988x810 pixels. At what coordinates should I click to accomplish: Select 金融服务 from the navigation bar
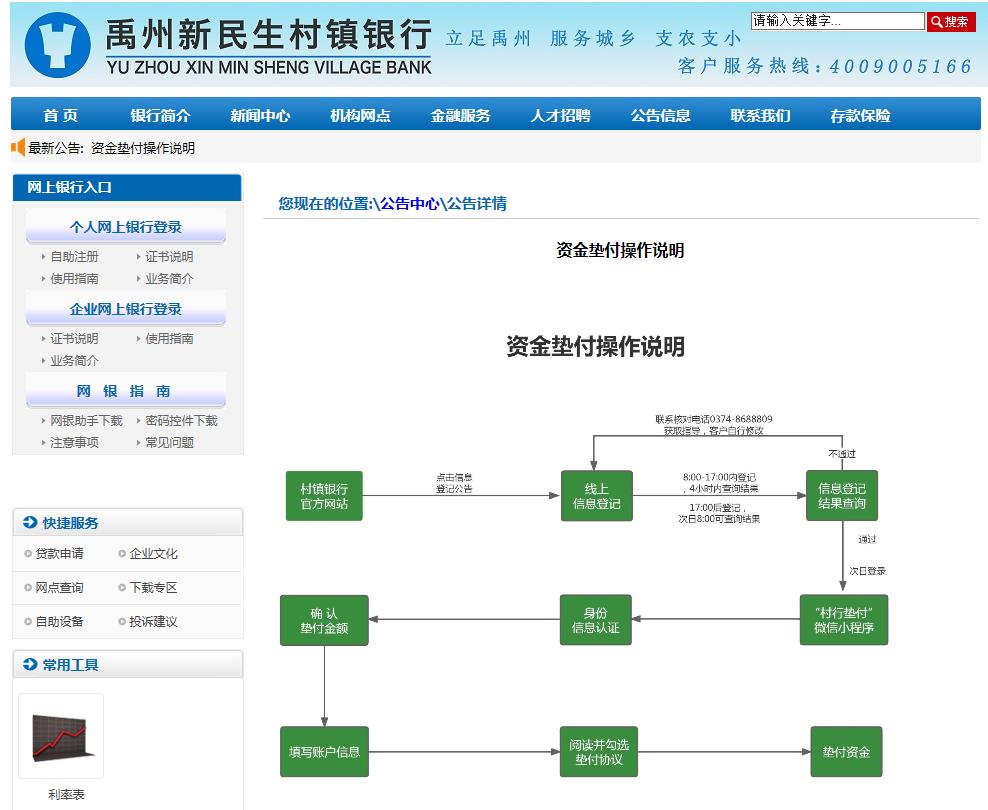point(460,115)
